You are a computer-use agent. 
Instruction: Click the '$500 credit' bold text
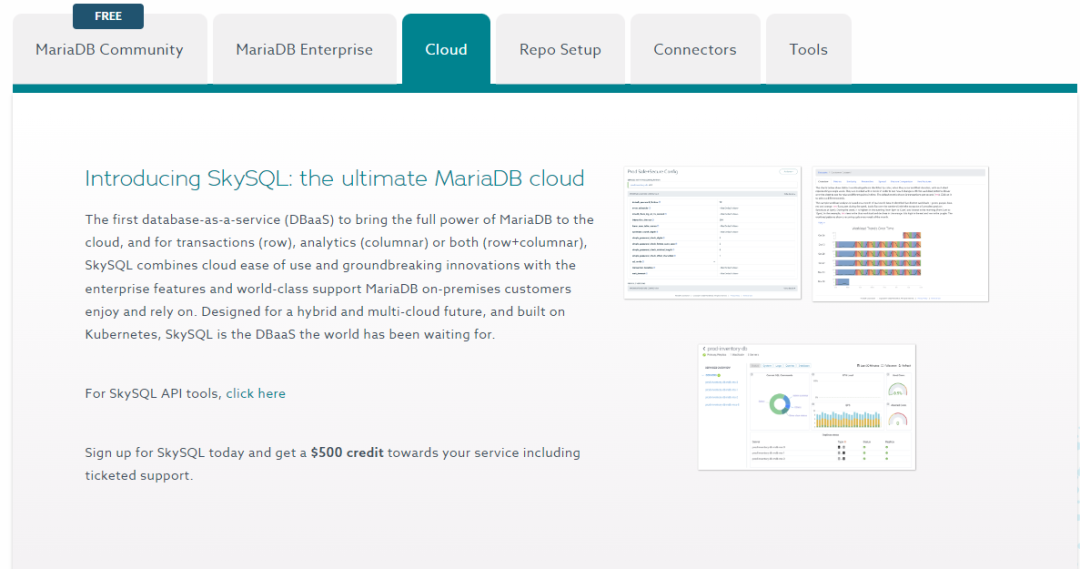click(x=347, y=453)
